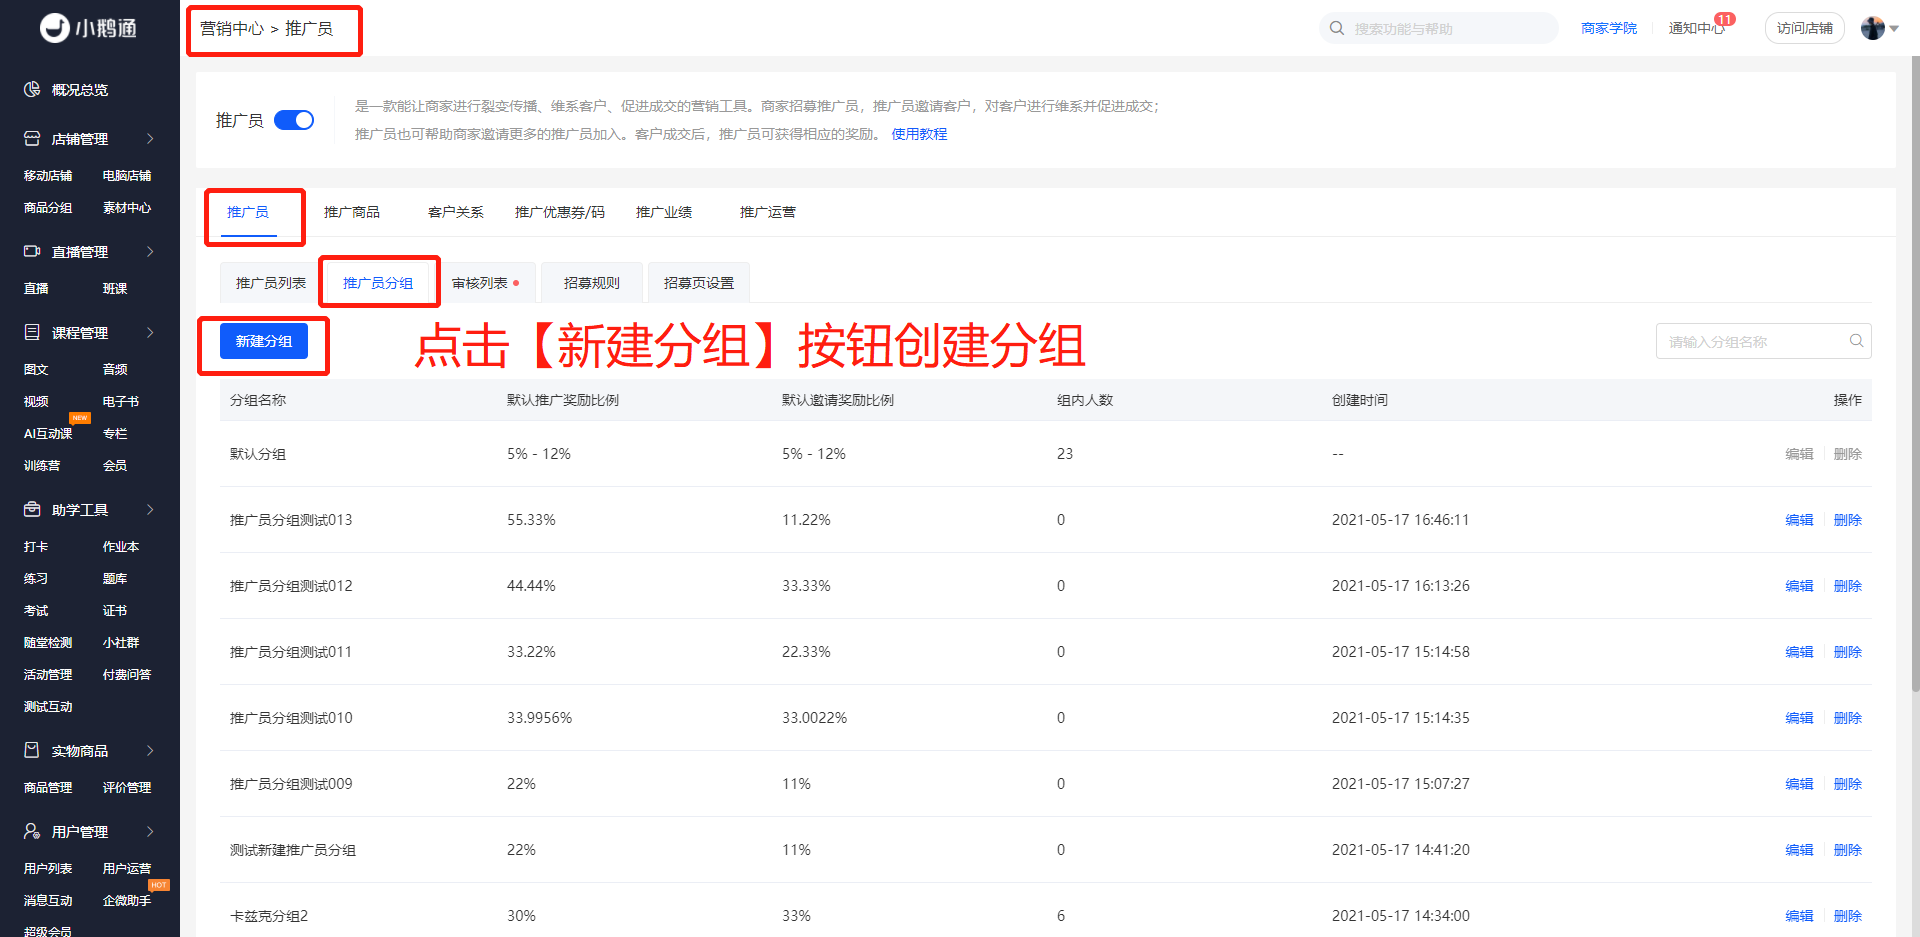The height and width of the screenshot is (937, 1920).
Task: Click the 店铺管理 shop icon
Action: tap(32, 138)
